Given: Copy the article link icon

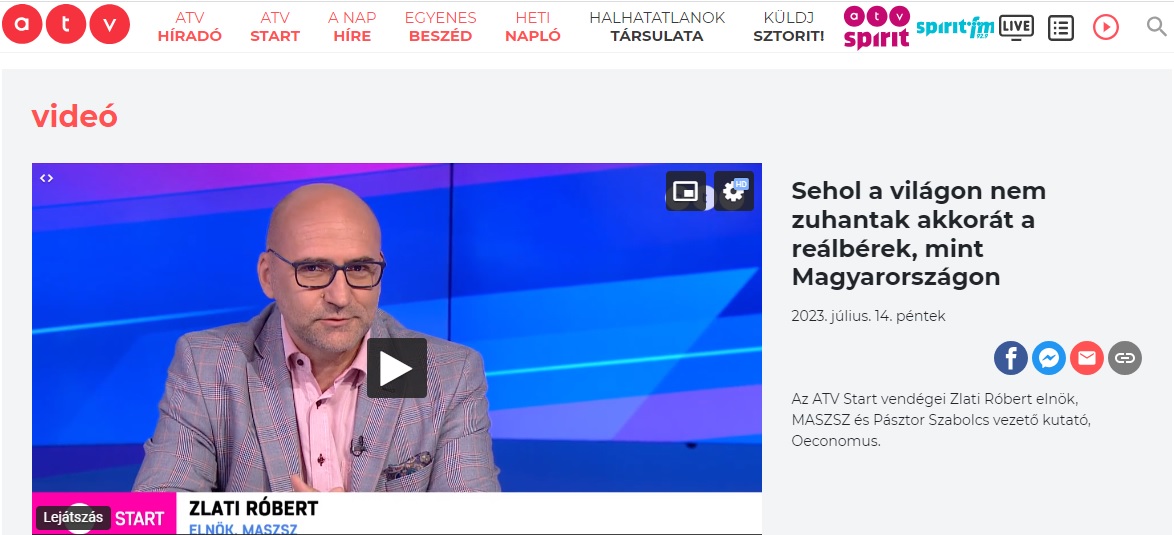Looking at the screenshot, I should pyautogui.click(x=1125, y=358).
